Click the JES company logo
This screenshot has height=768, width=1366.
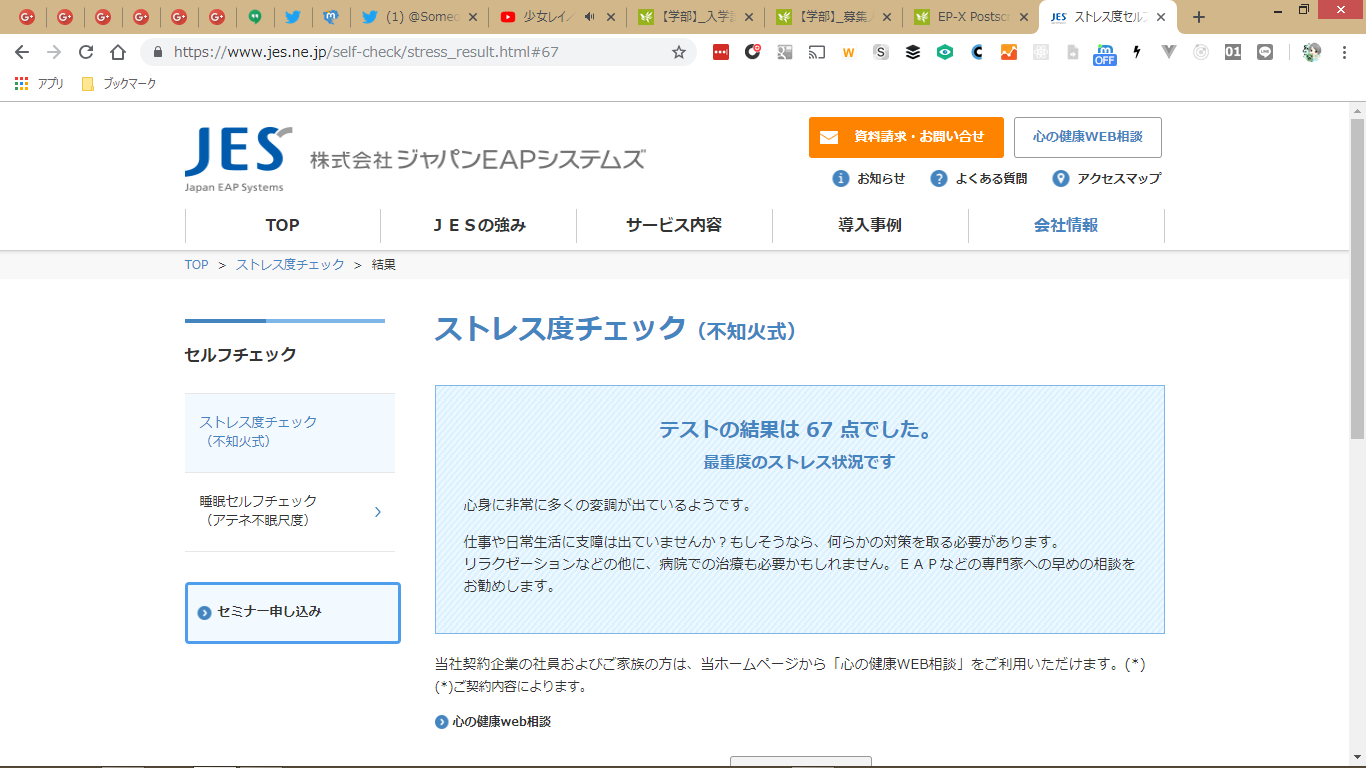(x=238, y=159)
